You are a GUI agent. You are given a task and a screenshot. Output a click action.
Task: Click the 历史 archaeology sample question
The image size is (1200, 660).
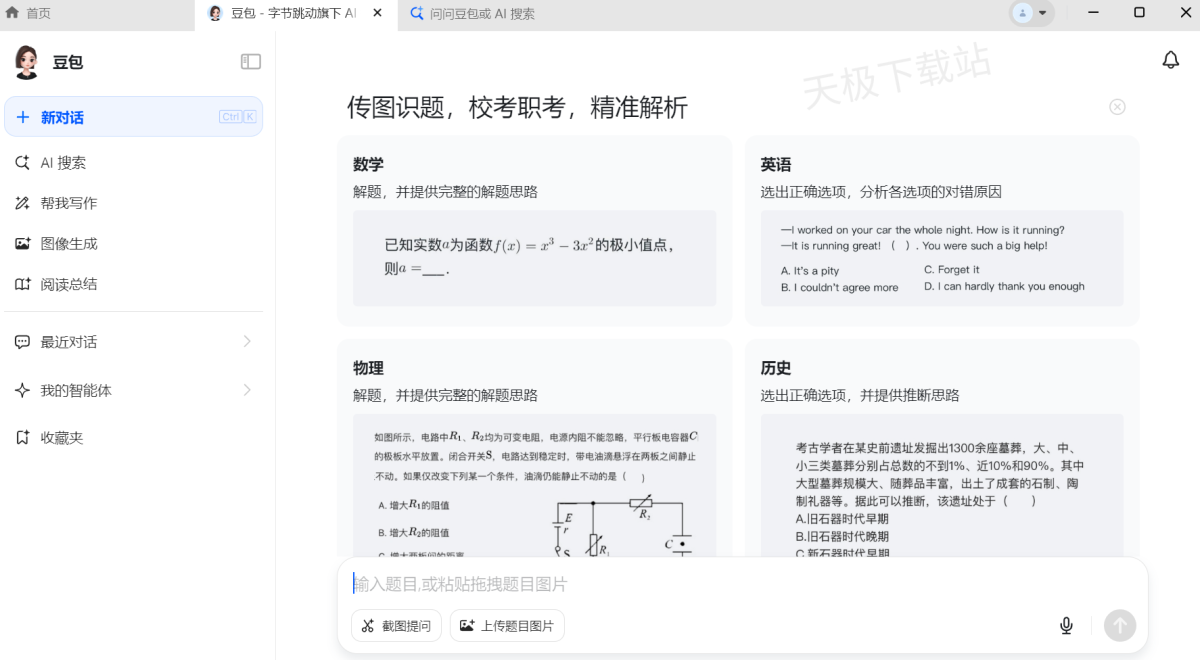942,486
